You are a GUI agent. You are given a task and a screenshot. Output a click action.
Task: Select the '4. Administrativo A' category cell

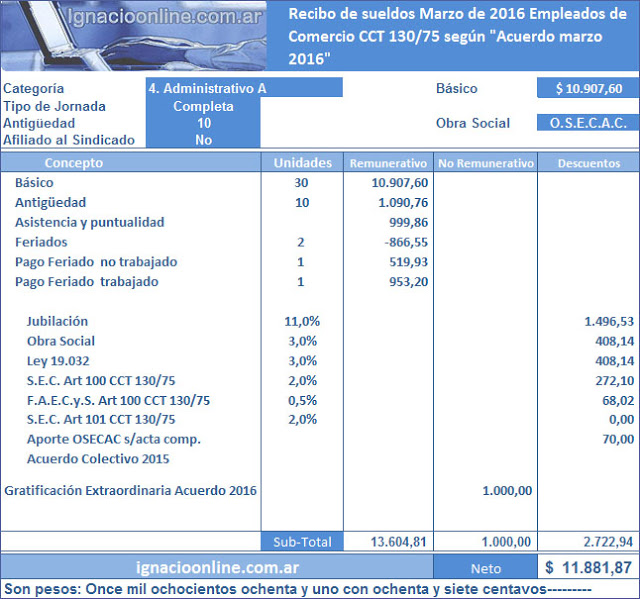(x=244, y=88)
